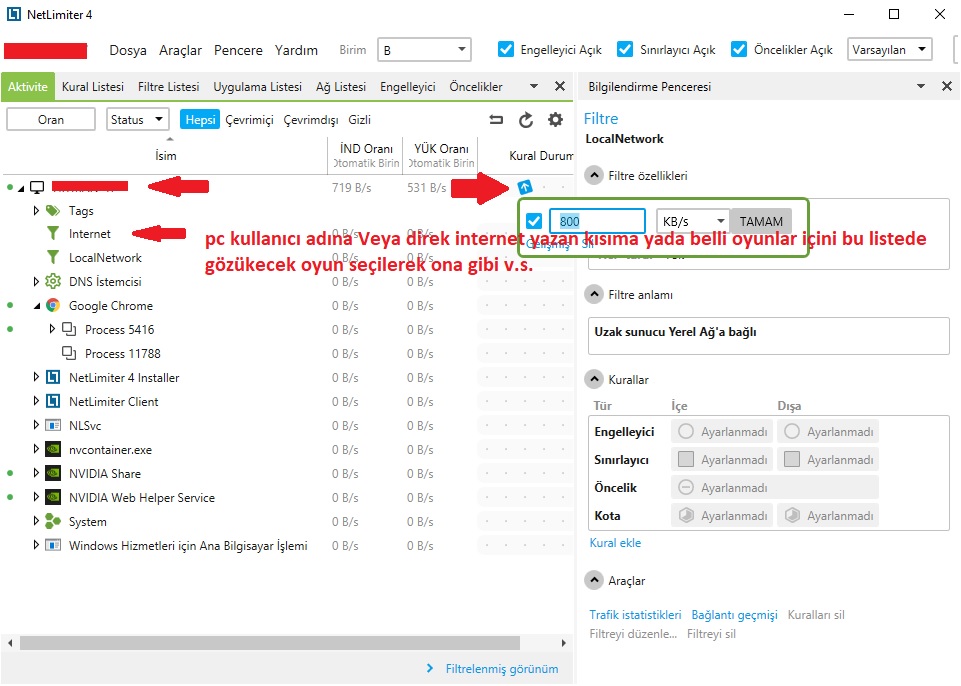Click the horizontal scrollbar of the activity list
This screenshot has width=961, height=686.
click(x=270, y=642)
